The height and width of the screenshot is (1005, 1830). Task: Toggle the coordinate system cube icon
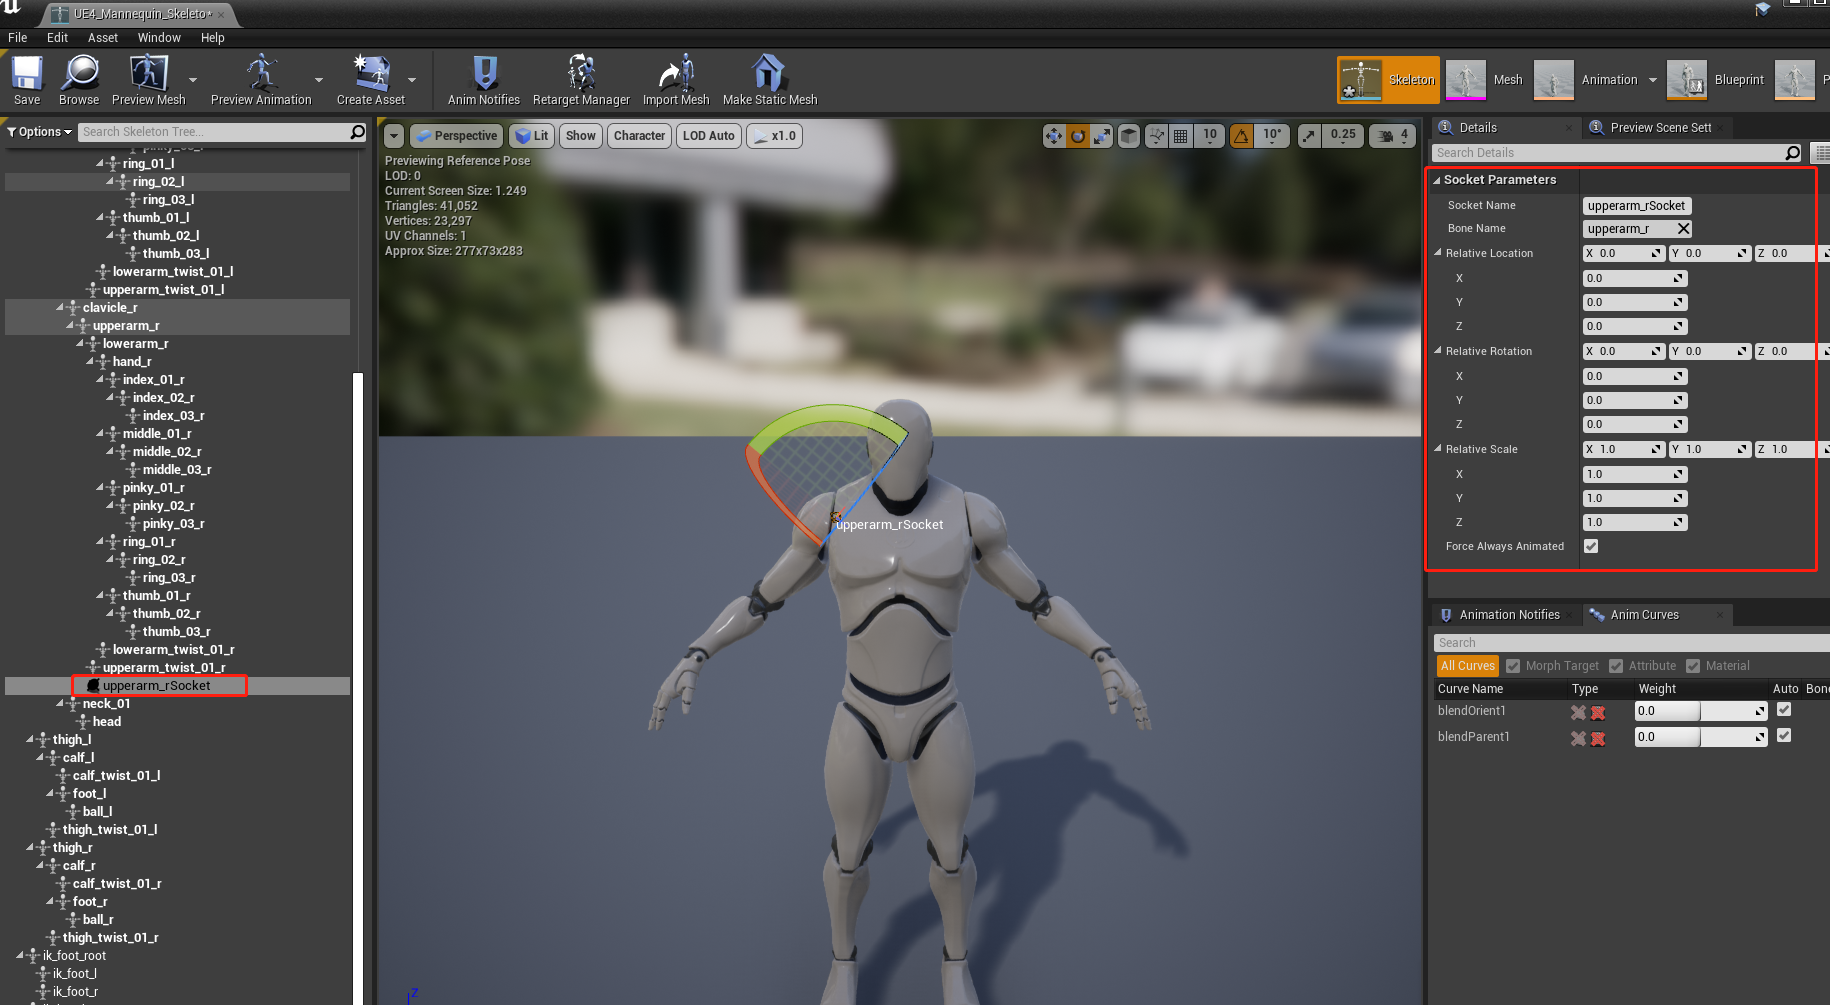(1129, 136)
